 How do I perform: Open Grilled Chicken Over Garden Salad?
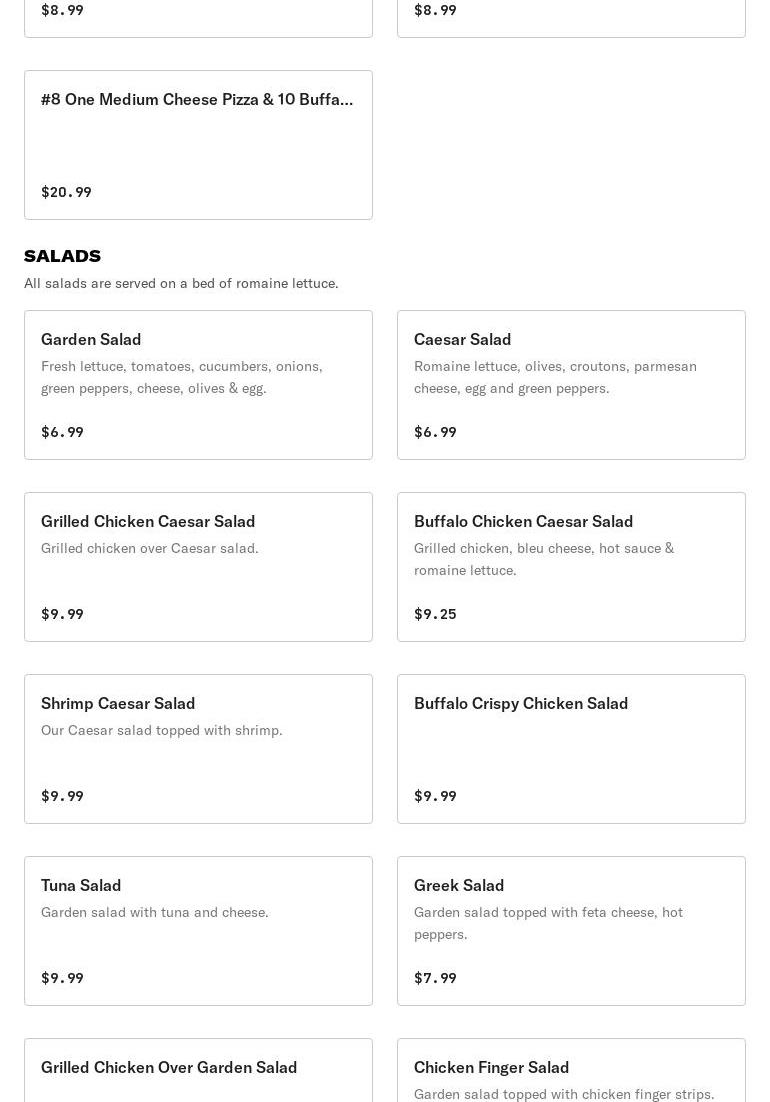click(169, 1068)
